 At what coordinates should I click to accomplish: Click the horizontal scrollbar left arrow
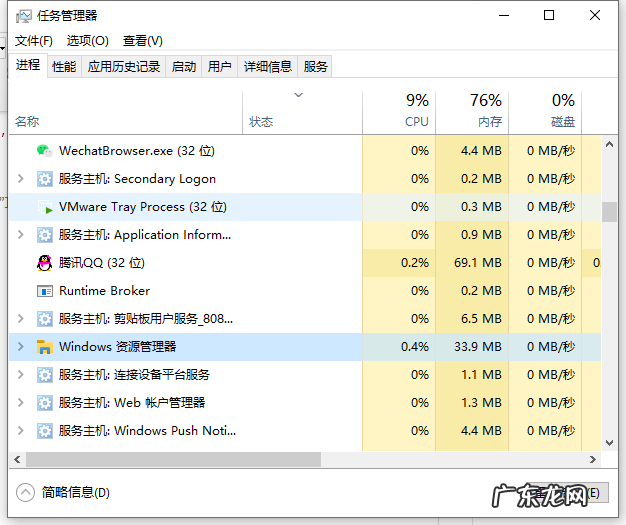[17, 460]
